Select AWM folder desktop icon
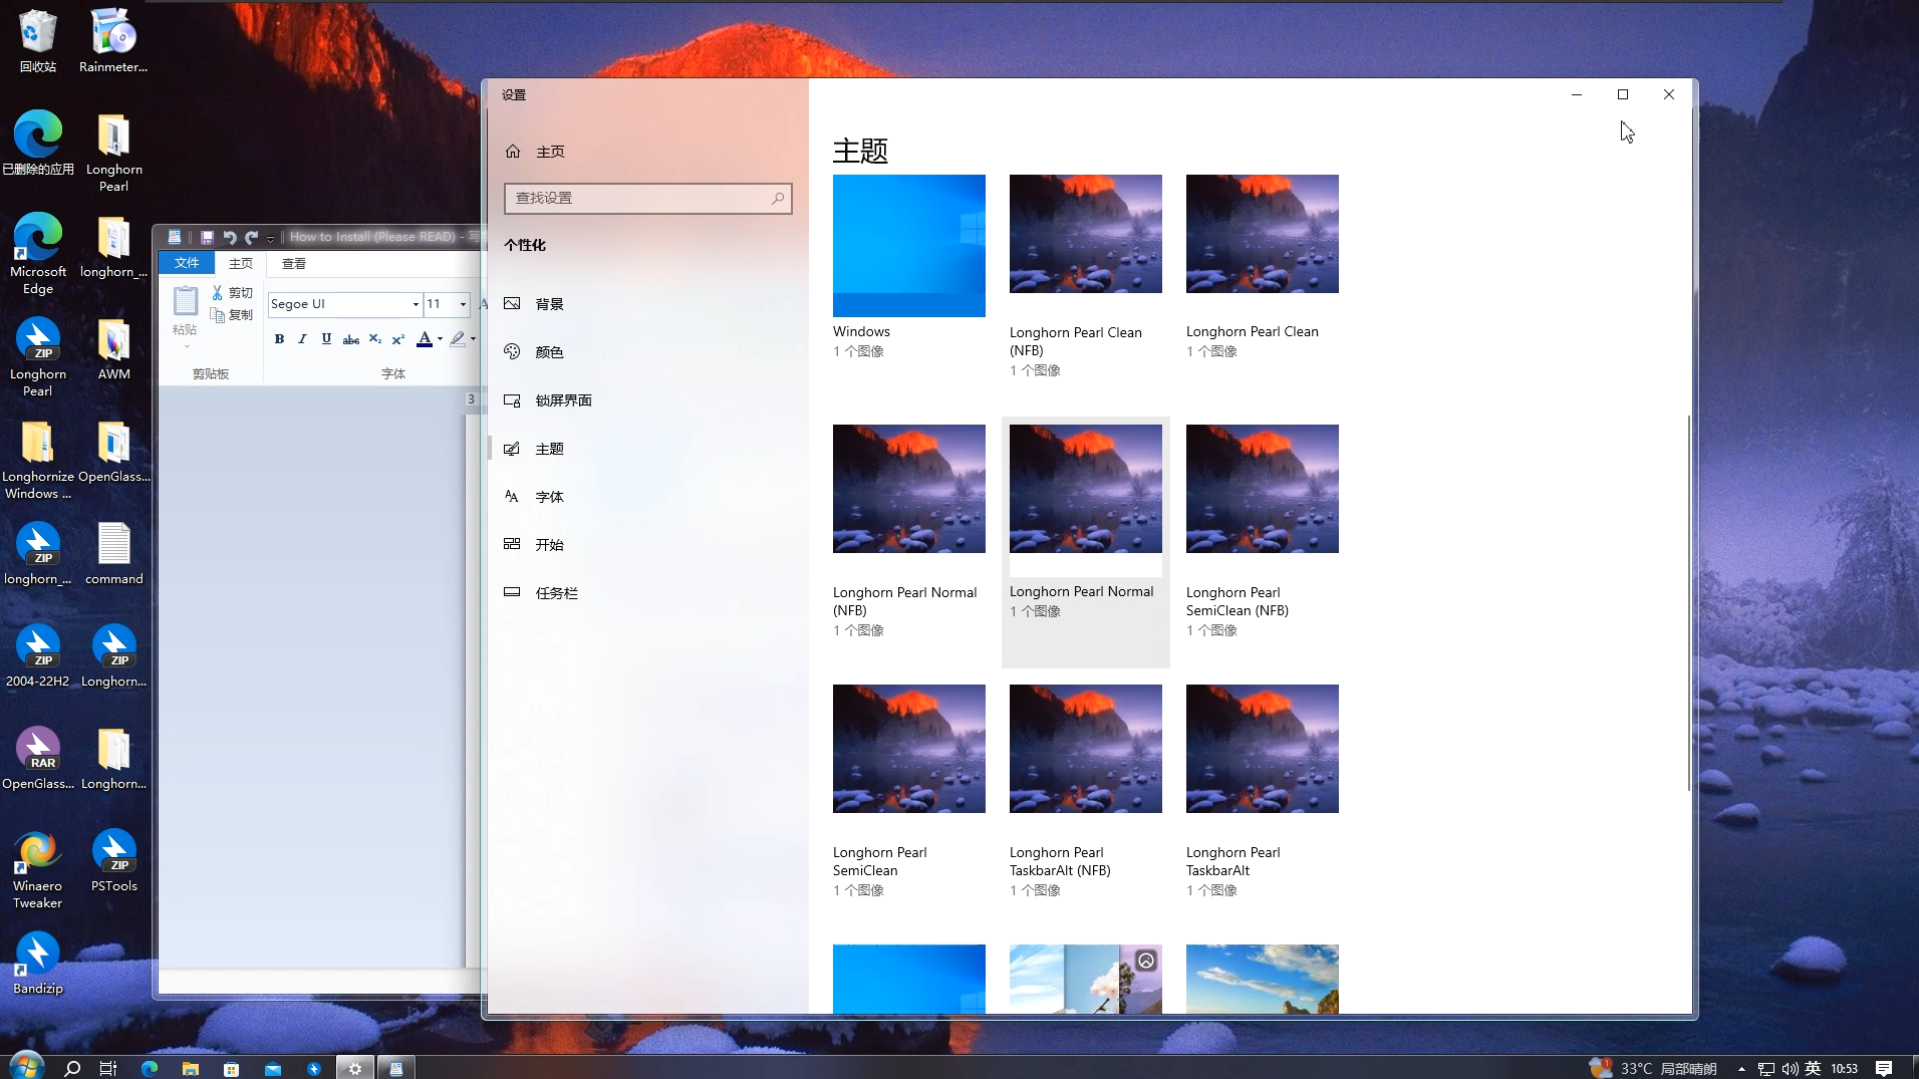 click(114, 350)
